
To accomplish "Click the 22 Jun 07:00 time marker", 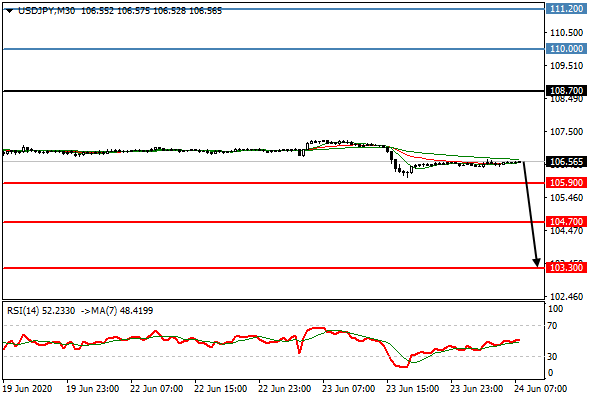I will point(157,388).
